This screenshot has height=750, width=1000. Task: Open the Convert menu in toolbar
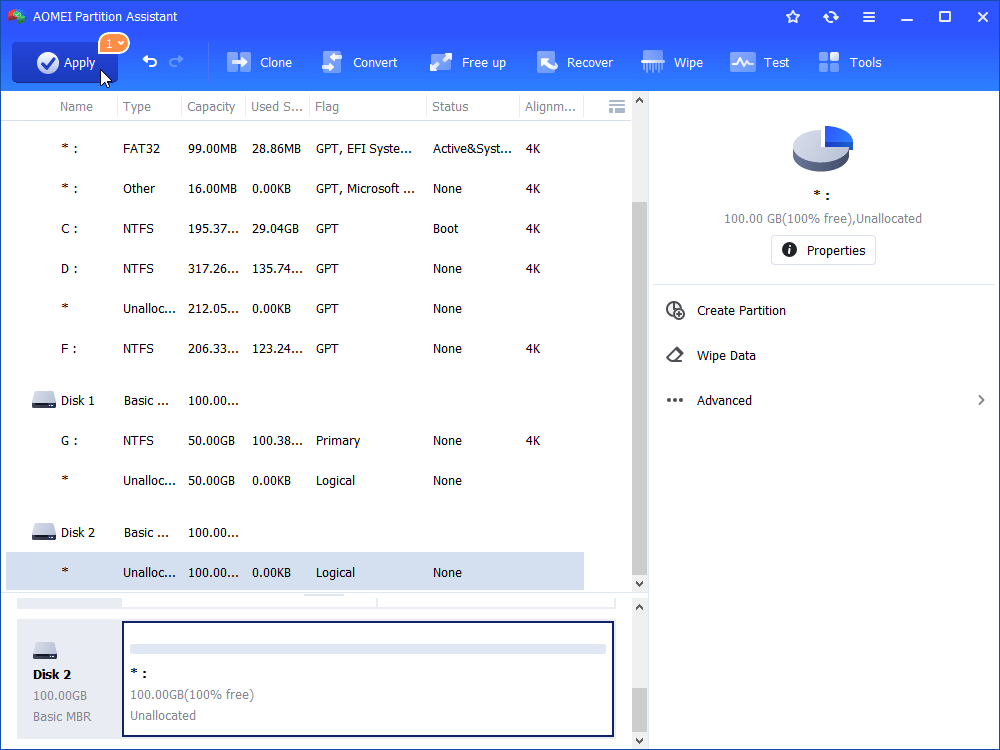pos(360,62)
